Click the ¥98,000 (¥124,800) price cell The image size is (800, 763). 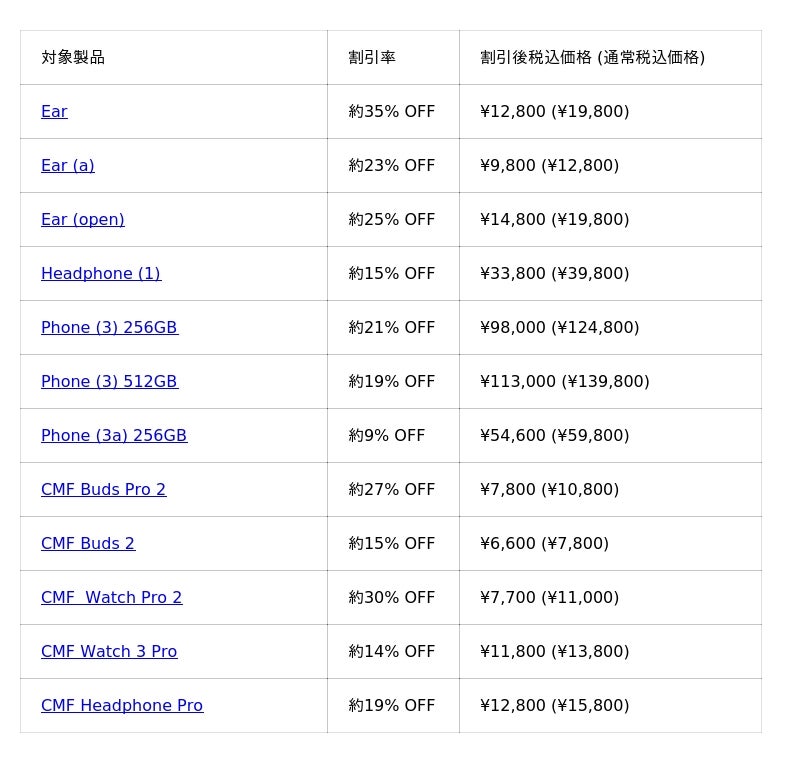pyautogui.click(x=559, y=328)
